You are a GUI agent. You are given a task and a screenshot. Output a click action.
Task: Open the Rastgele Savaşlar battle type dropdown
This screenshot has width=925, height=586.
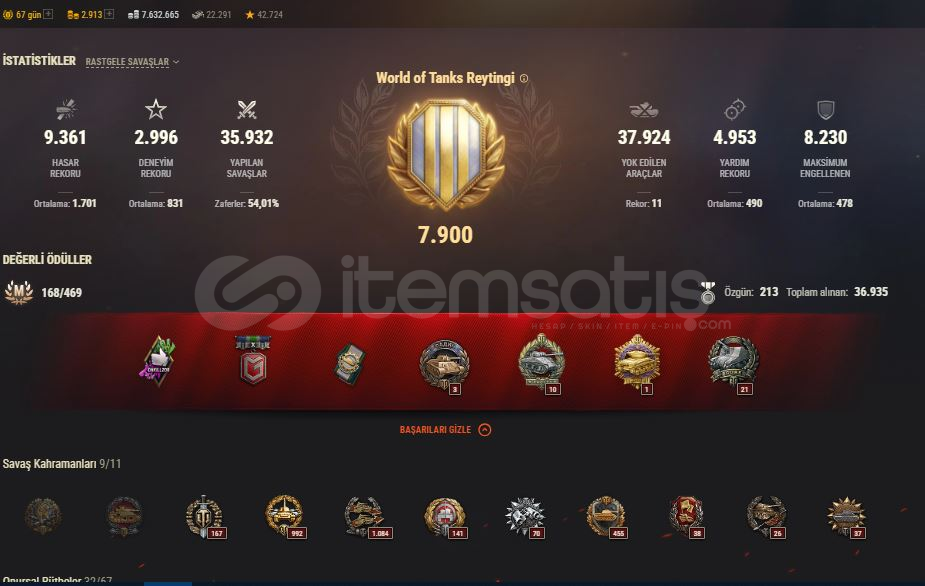132,62
